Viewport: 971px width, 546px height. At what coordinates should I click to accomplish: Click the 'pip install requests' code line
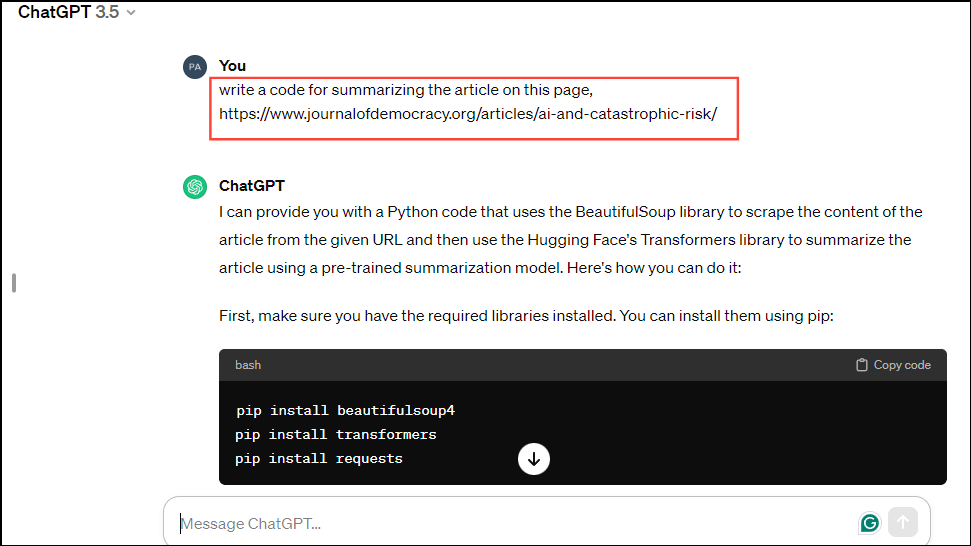319,459
